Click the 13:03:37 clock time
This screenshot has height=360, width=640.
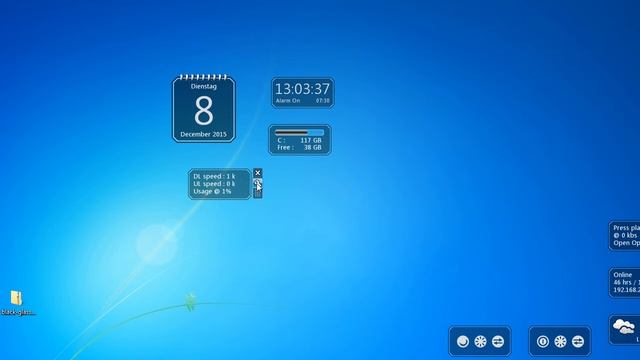coord(302,89)
